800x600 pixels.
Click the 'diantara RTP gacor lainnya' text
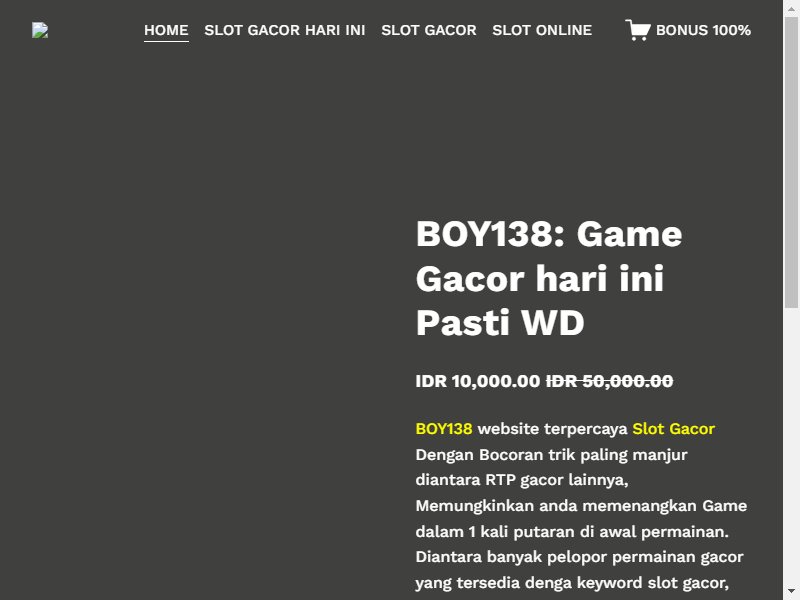click(522, 480)
